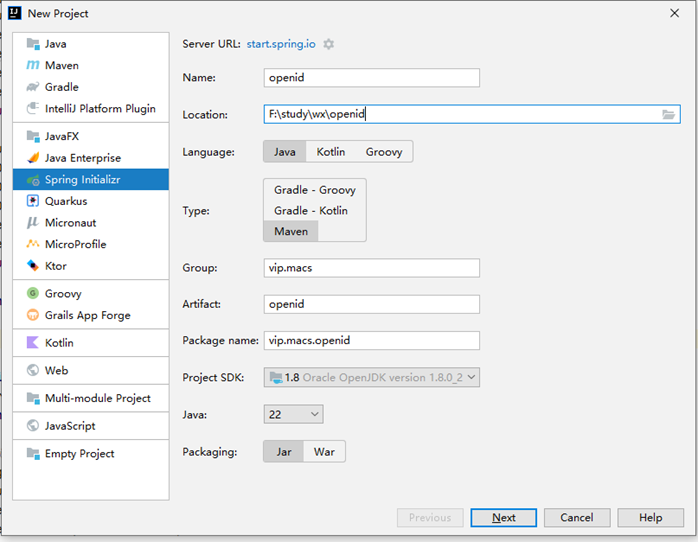
Task: Switch Language to Kotlin
Action: (x=331, y=152)
